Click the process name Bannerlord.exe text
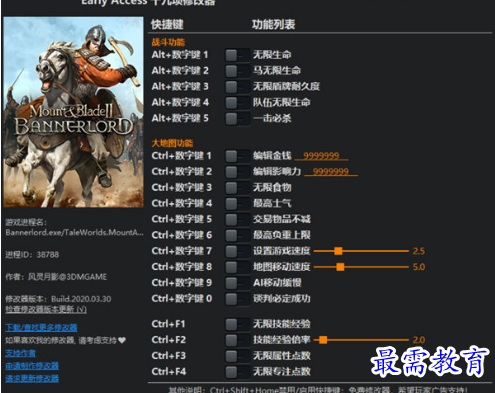This screenshot has width=495, height=393. [74, 232]
